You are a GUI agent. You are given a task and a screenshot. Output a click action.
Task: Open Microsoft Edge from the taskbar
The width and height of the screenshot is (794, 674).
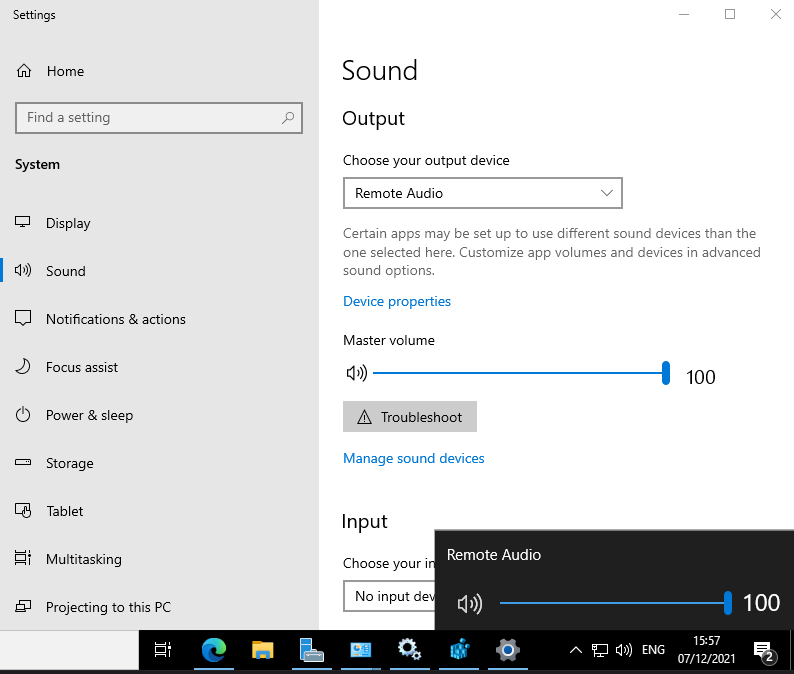(x=214, y=650)
